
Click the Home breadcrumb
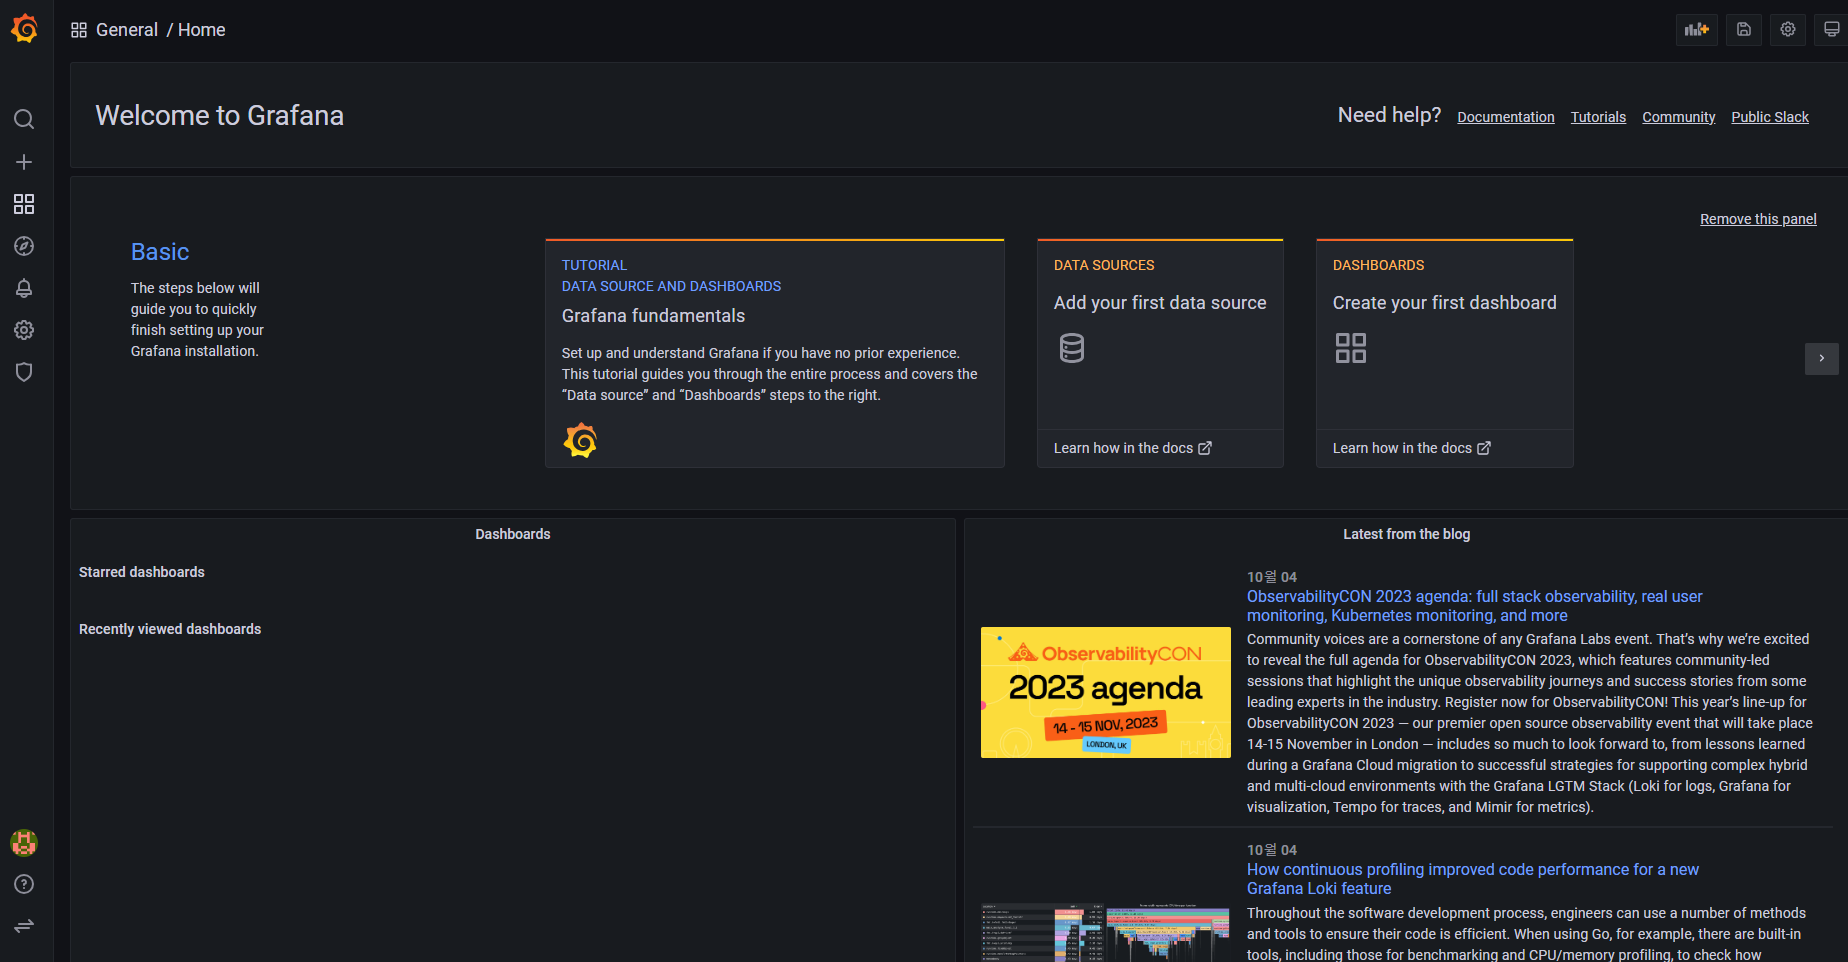pos(202,30)
